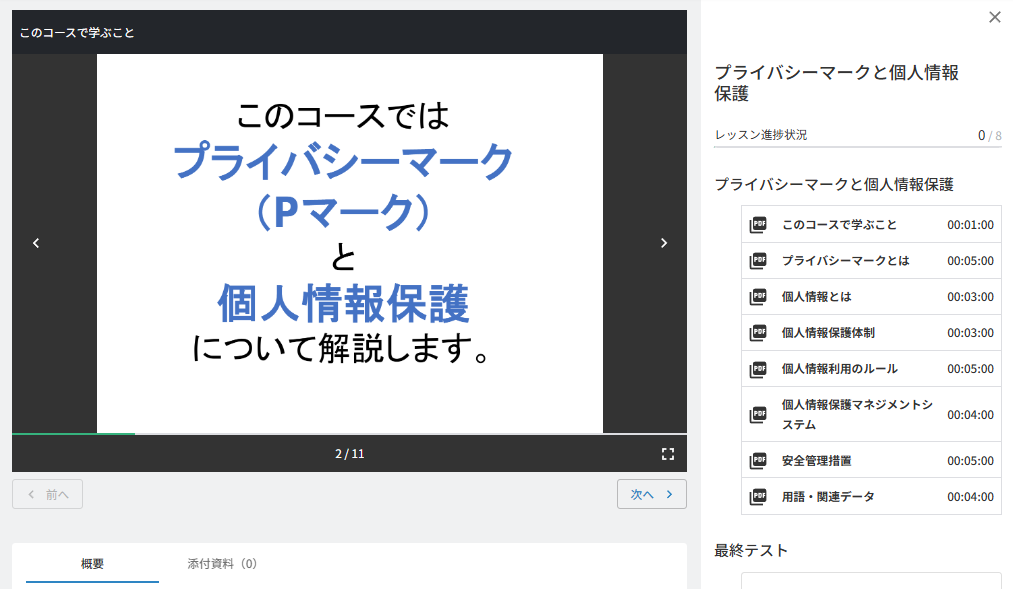Click the slide counter 2 / 11
The width and height of the screenshot is (1013, 589).
[350, 454]
